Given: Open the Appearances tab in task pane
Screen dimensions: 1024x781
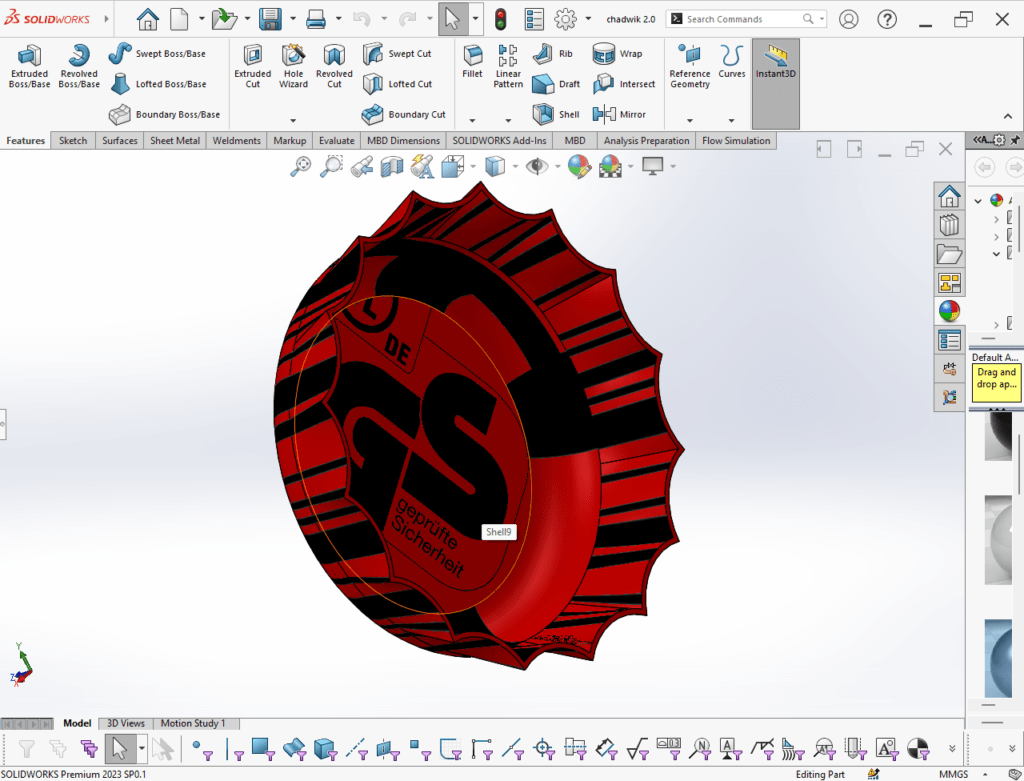Looking at the screenshot, I should coord(949,311).
